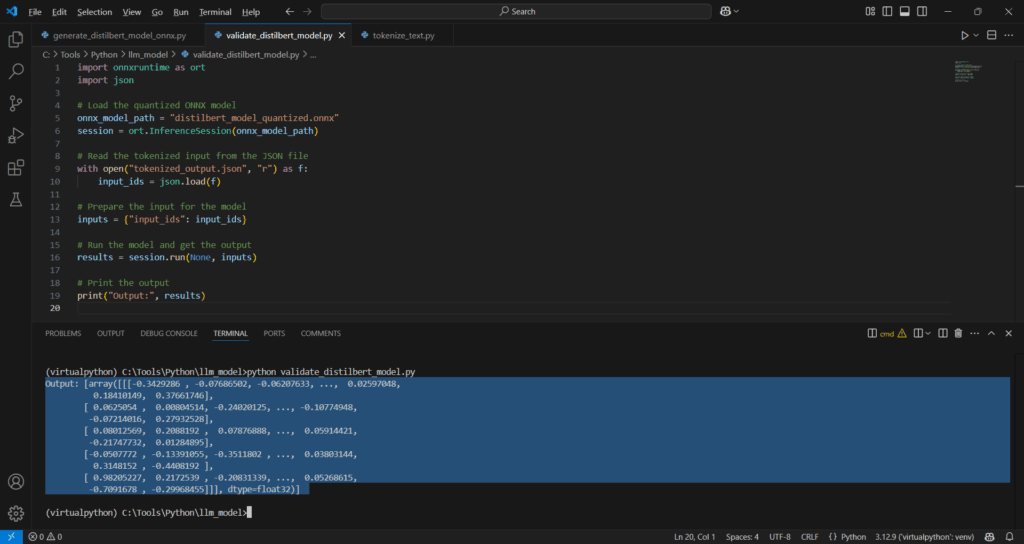Open notifications bell in status bar
Screen dimensions: 1024x544
(x=1010, y=537)
